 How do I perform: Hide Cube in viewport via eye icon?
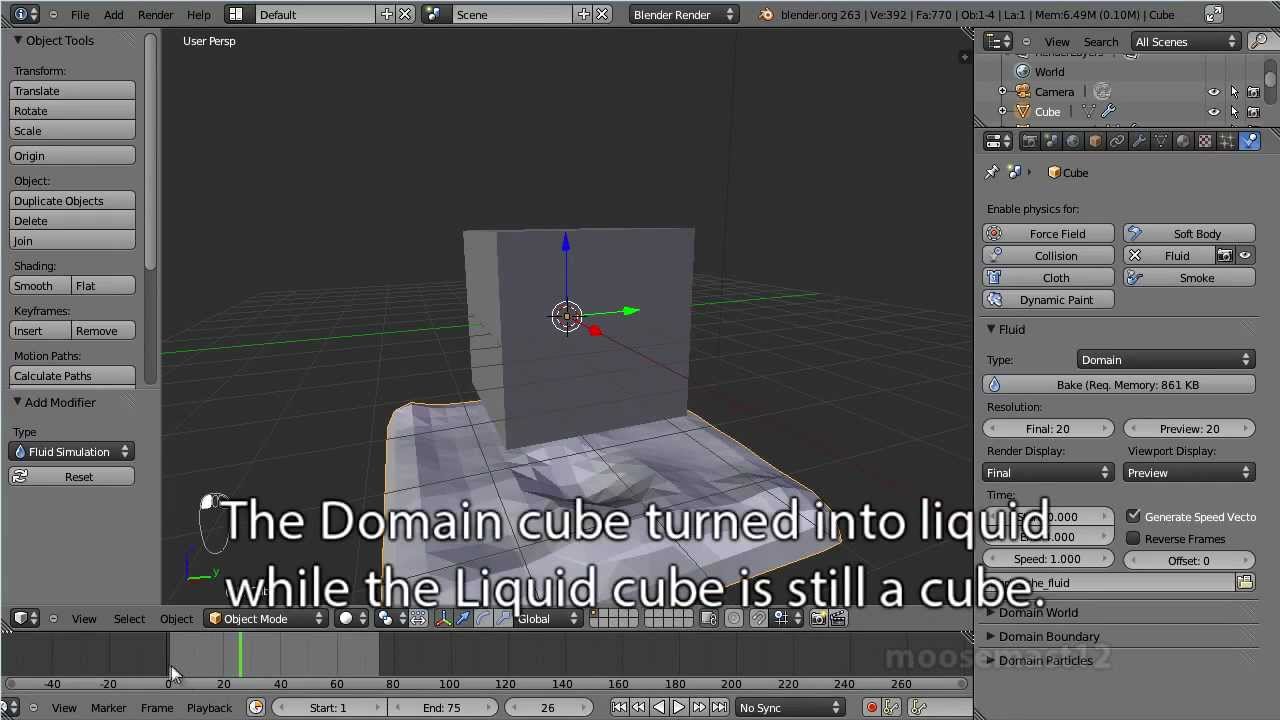click(1214, 112)
